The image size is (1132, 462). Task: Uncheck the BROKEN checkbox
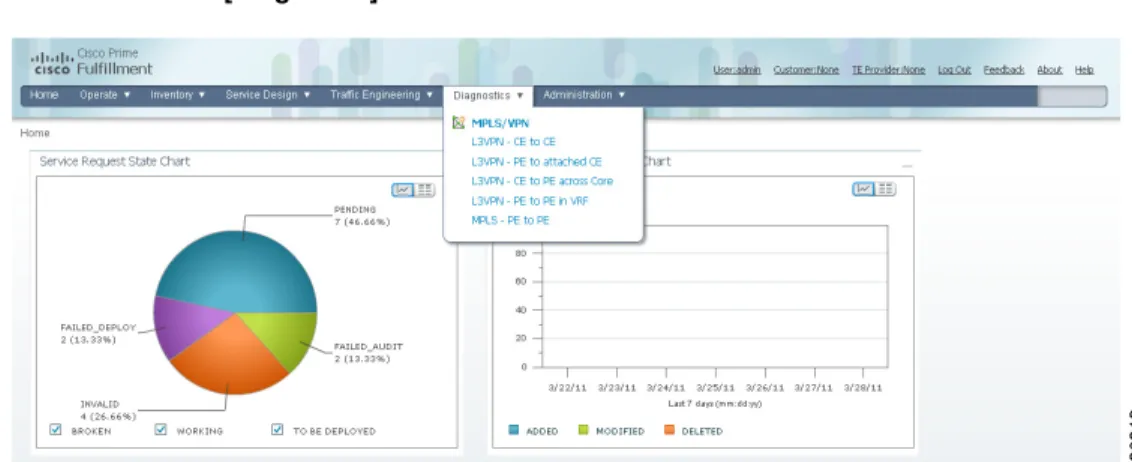56,430
